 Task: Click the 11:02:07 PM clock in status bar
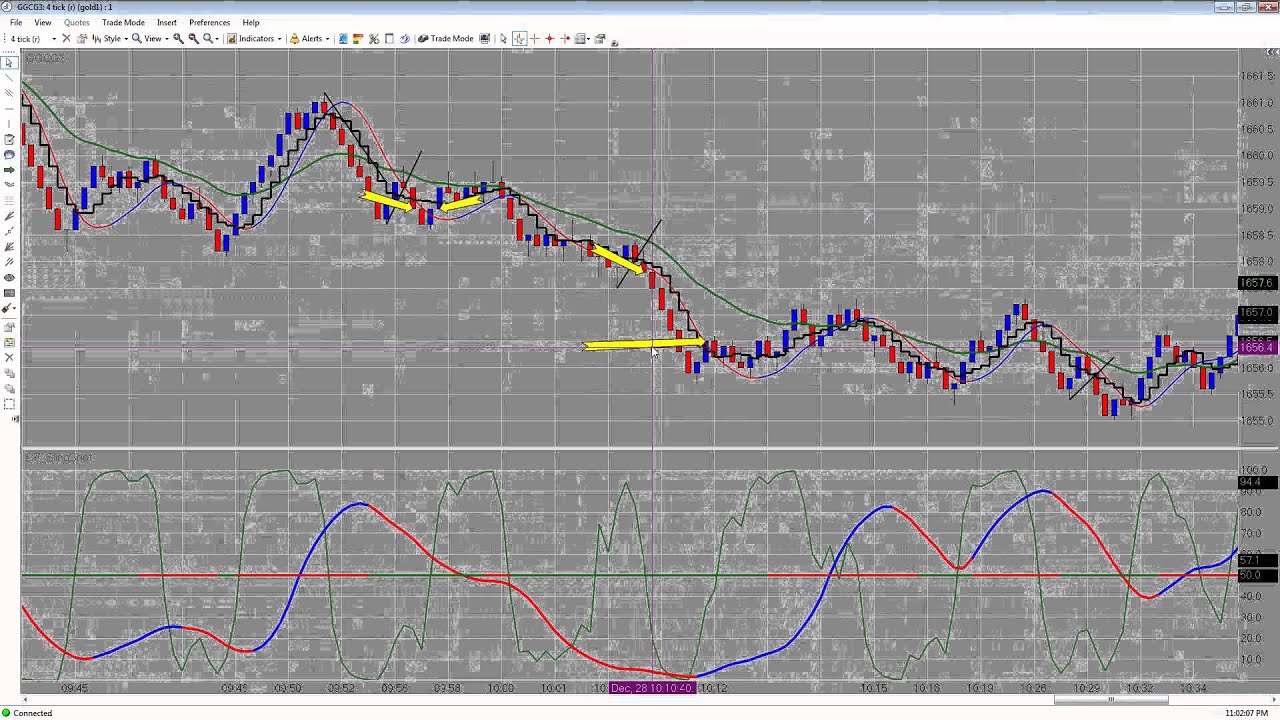[1247, 713]
